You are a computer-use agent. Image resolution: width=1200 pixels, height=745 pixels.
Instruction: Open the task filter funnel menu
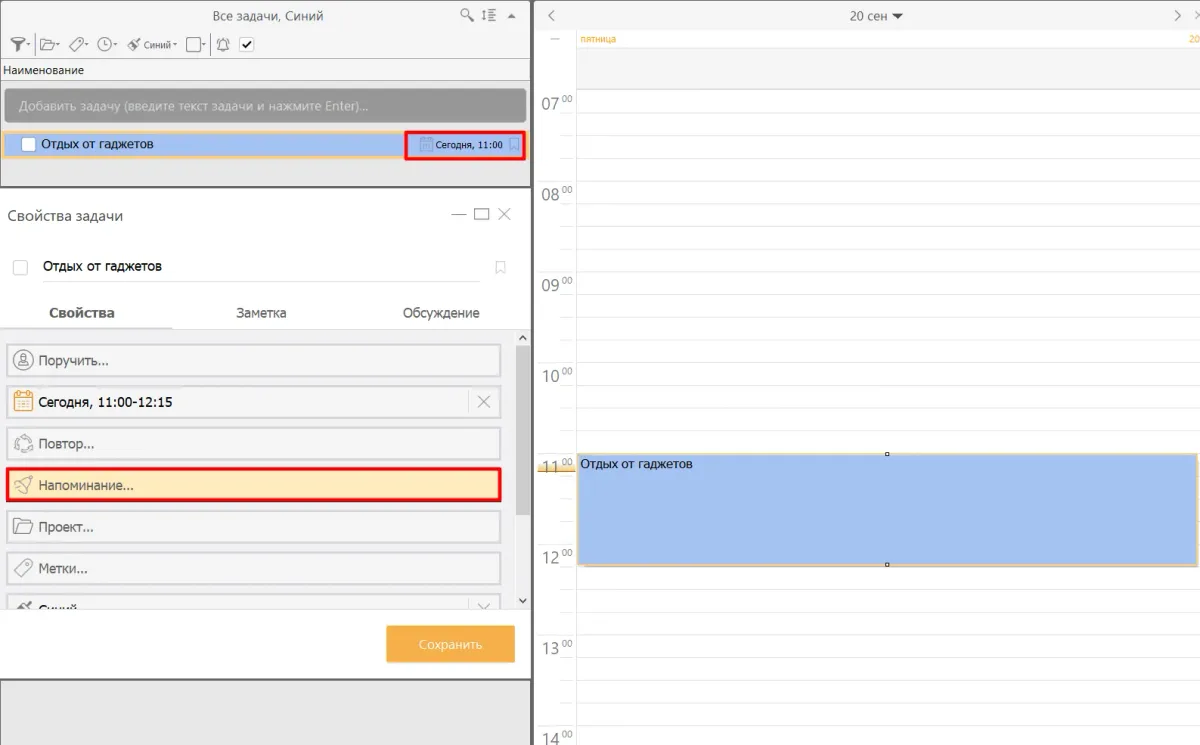(18, 44)
